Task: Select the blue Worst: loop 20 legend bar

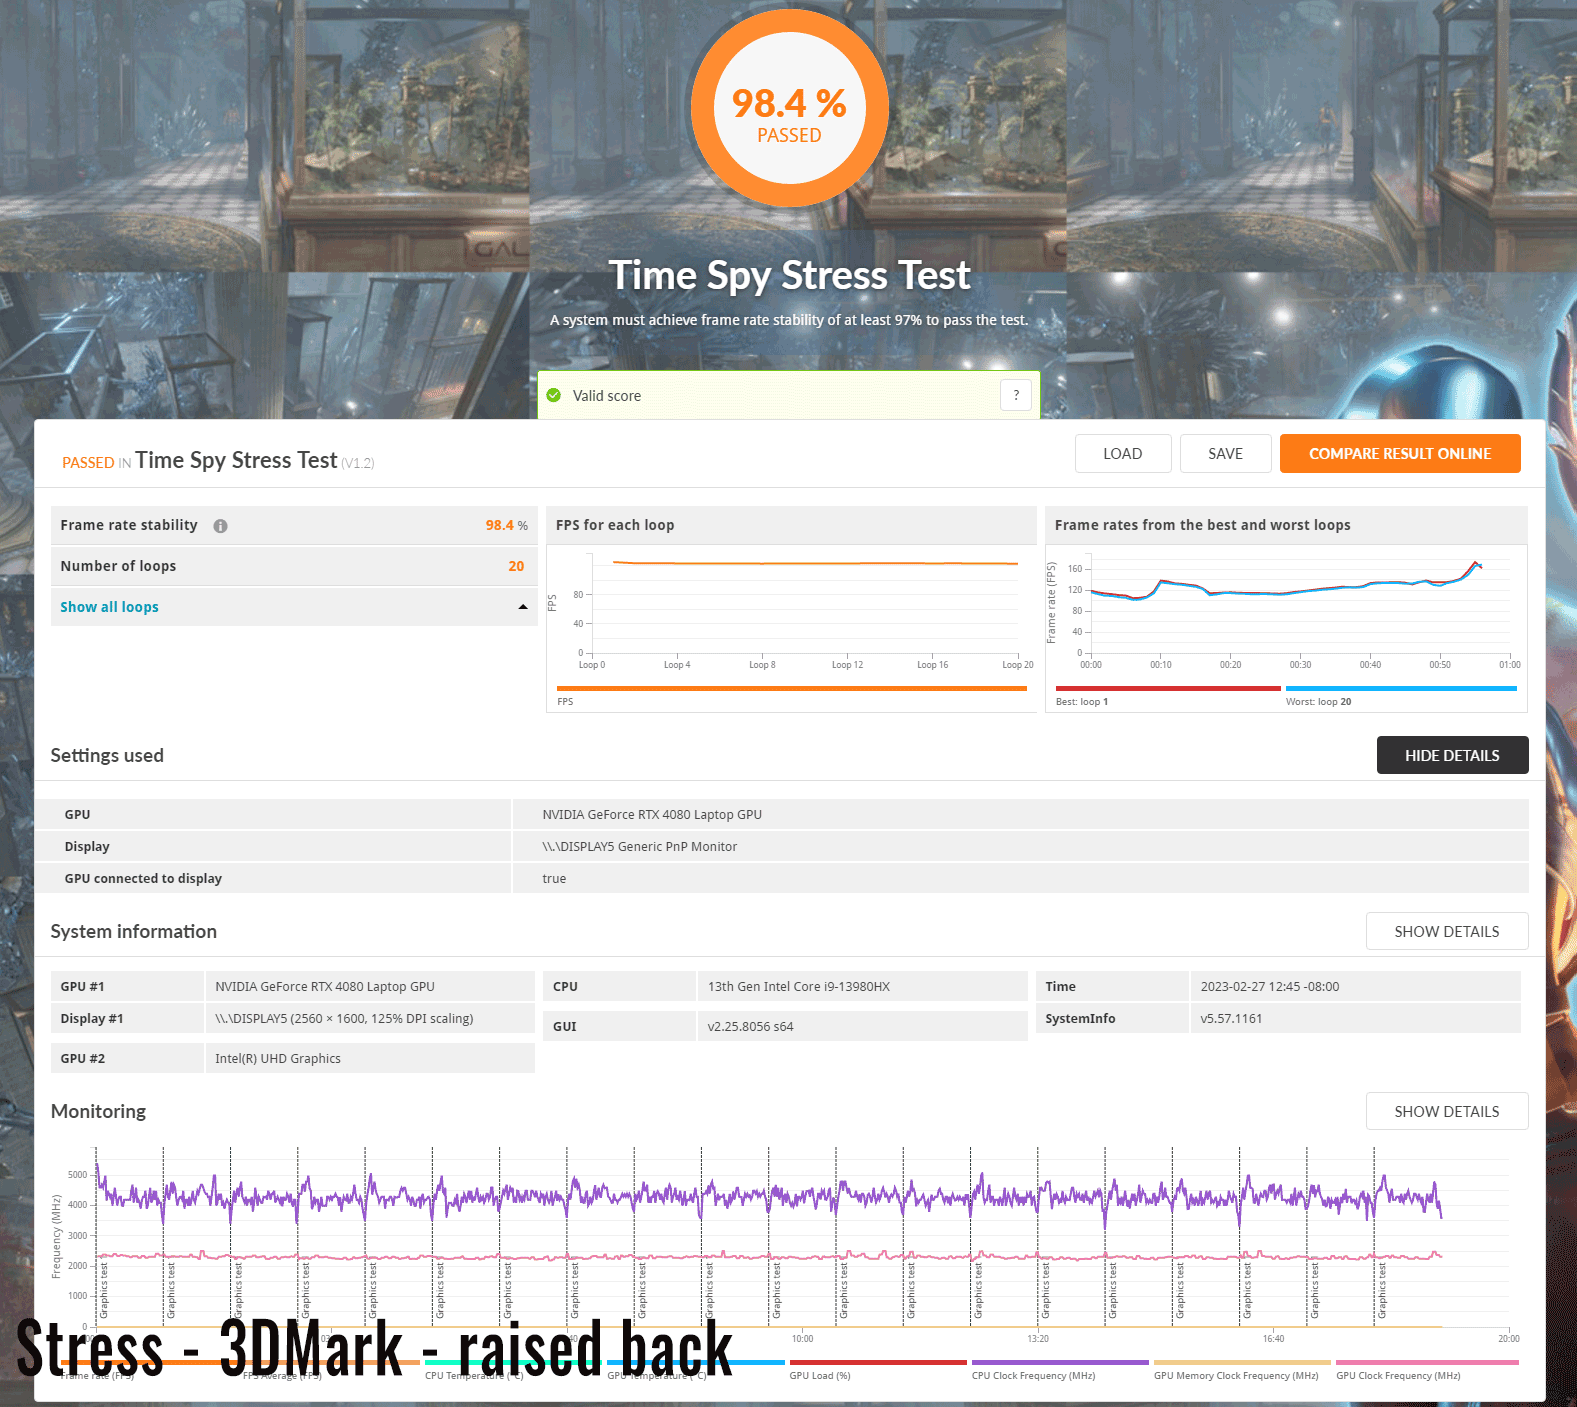Action: [x=1401, y=688]
